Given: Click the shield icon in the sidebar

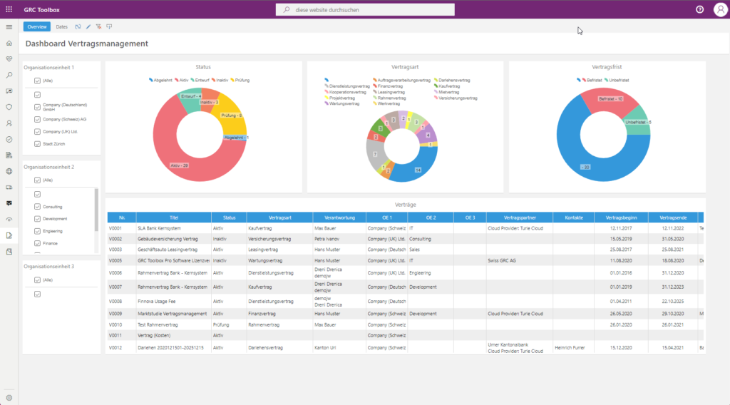Looking at the screenshot, I should click(x=9, y=107).
